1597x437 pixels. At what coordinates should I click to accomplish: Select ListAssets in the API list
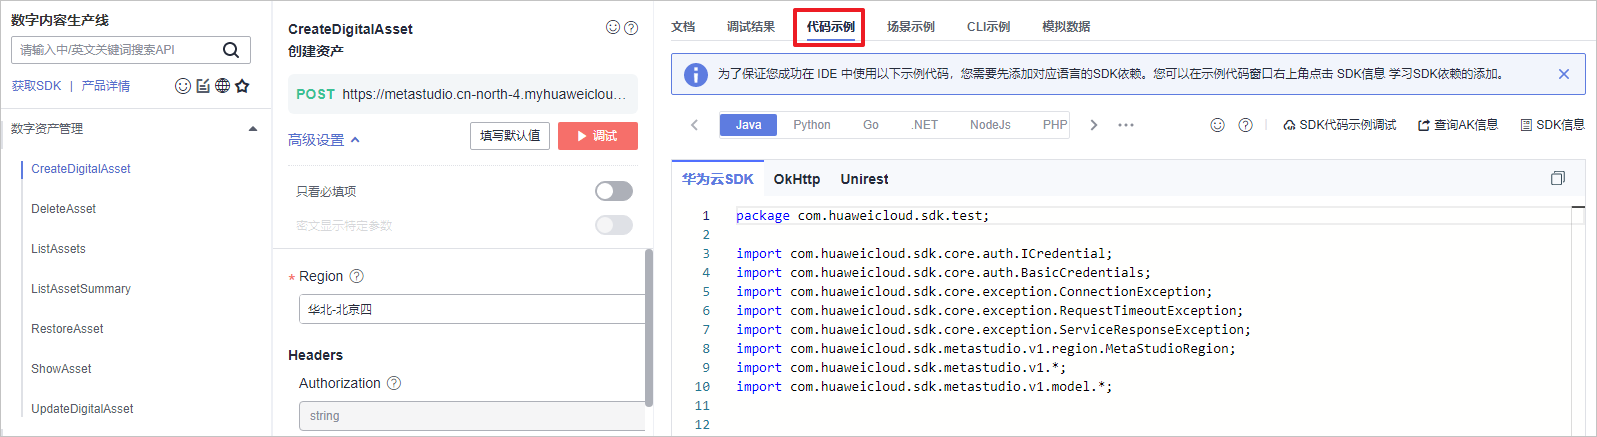pyautogui.click(x=58, y=249)
